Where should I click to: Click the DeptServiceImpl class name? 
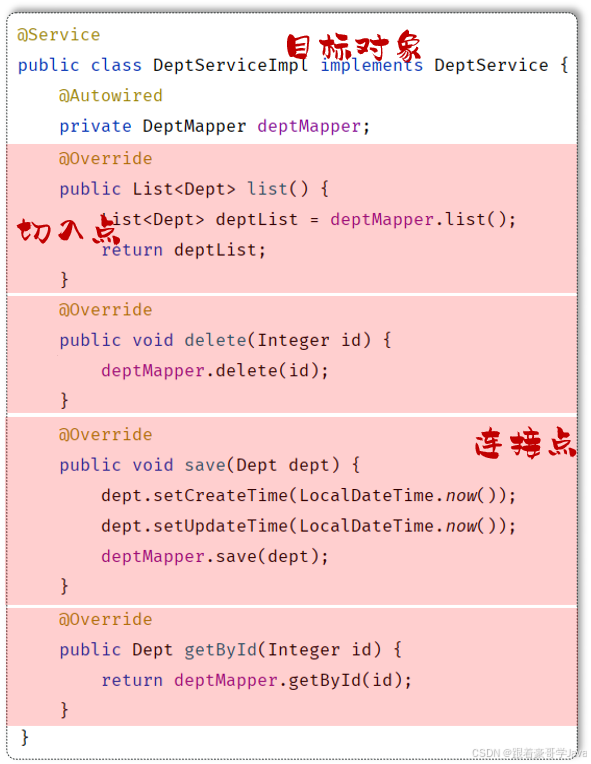coord(230,65)
